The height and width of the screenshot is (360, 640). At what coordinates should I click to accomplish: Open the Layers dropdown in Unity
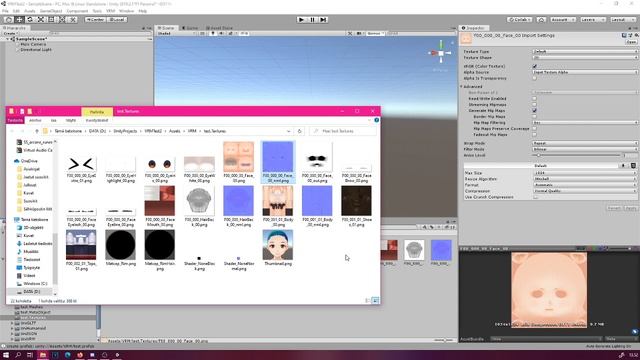click(x=592, y=20)
